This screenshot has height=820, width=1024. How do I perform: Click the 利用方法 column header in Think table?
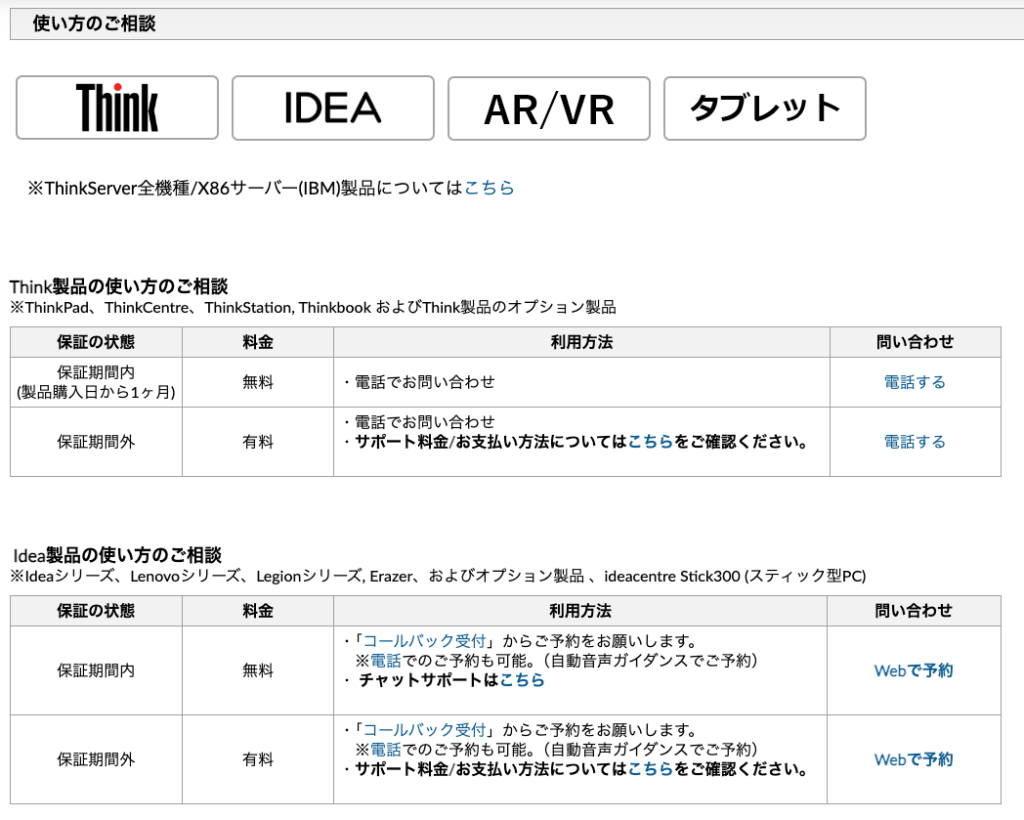pyautogui.click(x=581, y=342)
